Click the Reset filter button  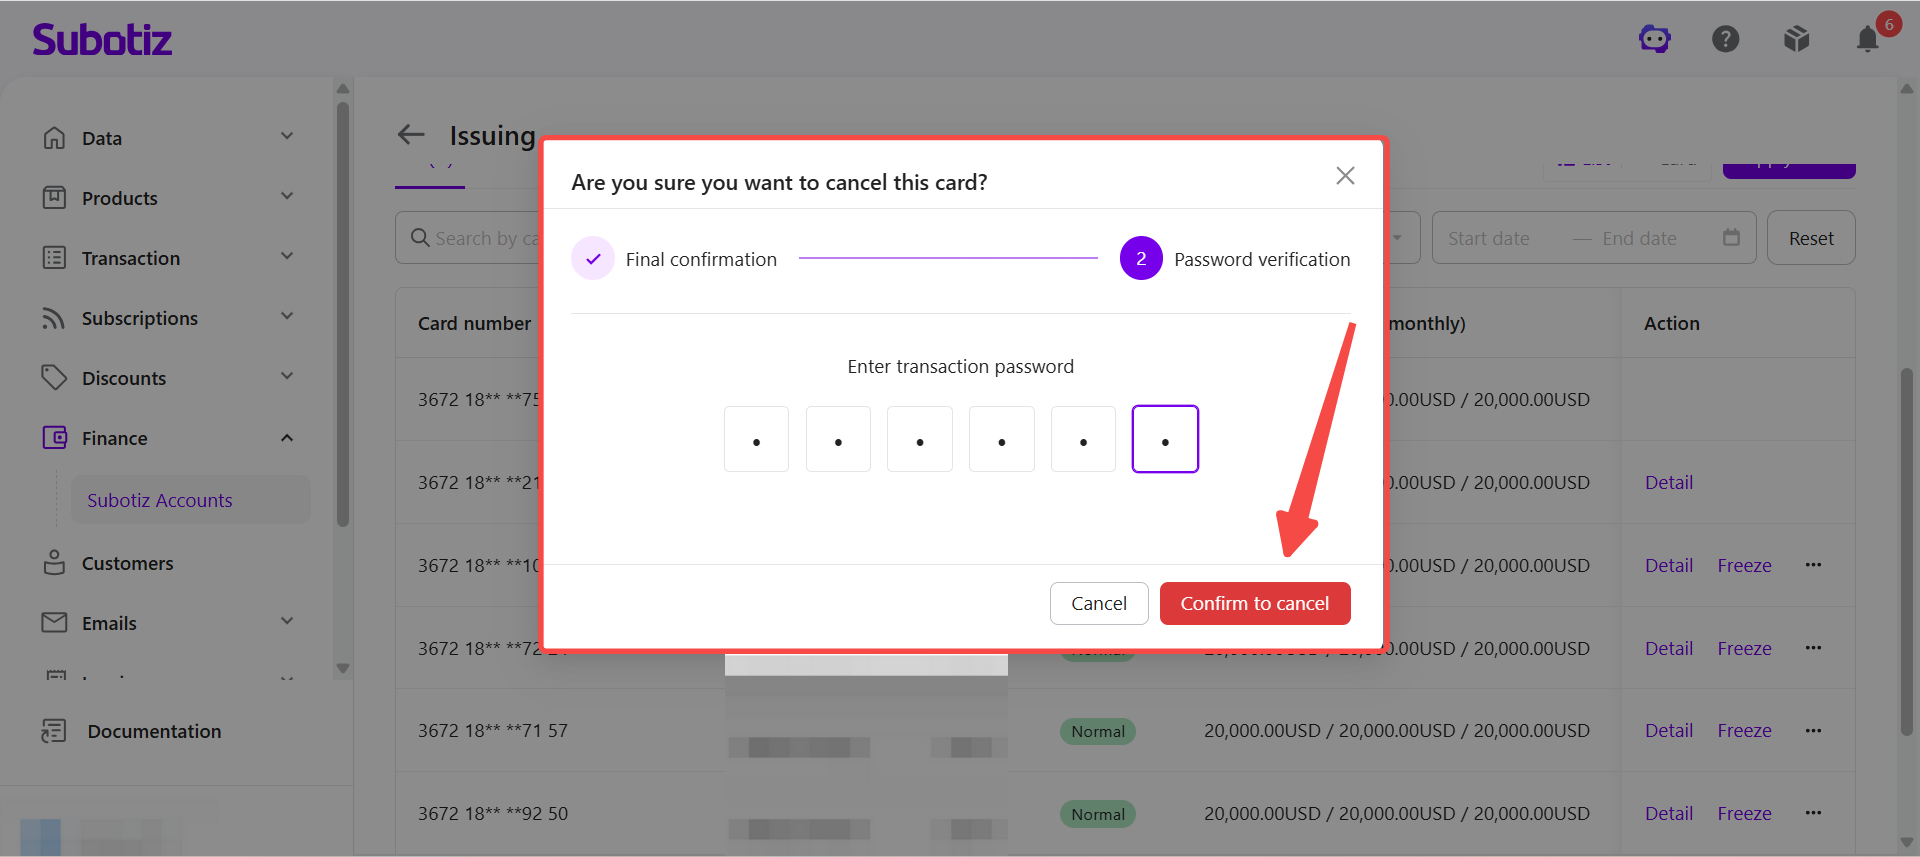click(x=1811, y=238)
